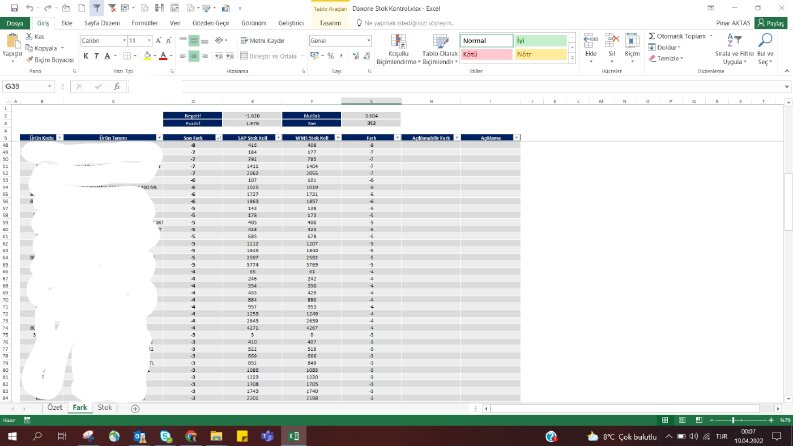
Task: Open the Genel number format dropdown
Action: (368, 40)
